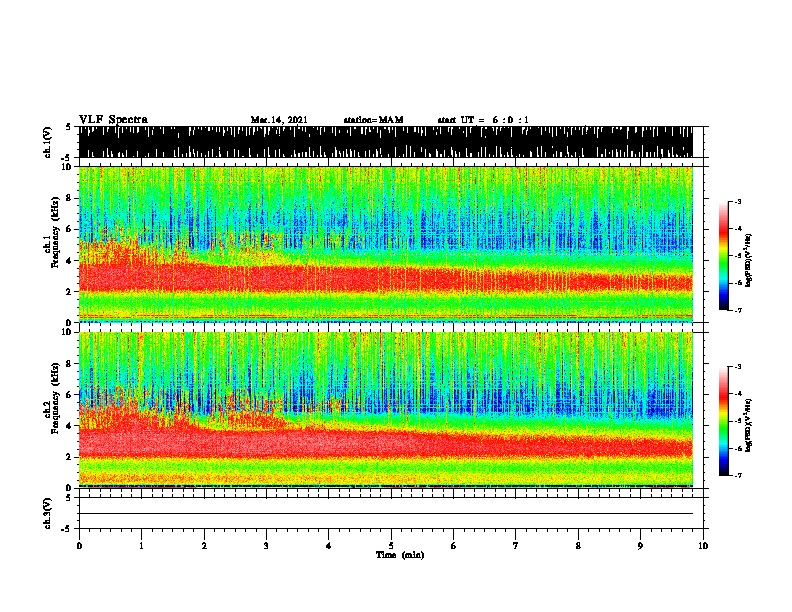The image size is (792, 612).
Task: Click the ch.1 spectrogram "2" kHz tick label
Action: coord(70,292)
